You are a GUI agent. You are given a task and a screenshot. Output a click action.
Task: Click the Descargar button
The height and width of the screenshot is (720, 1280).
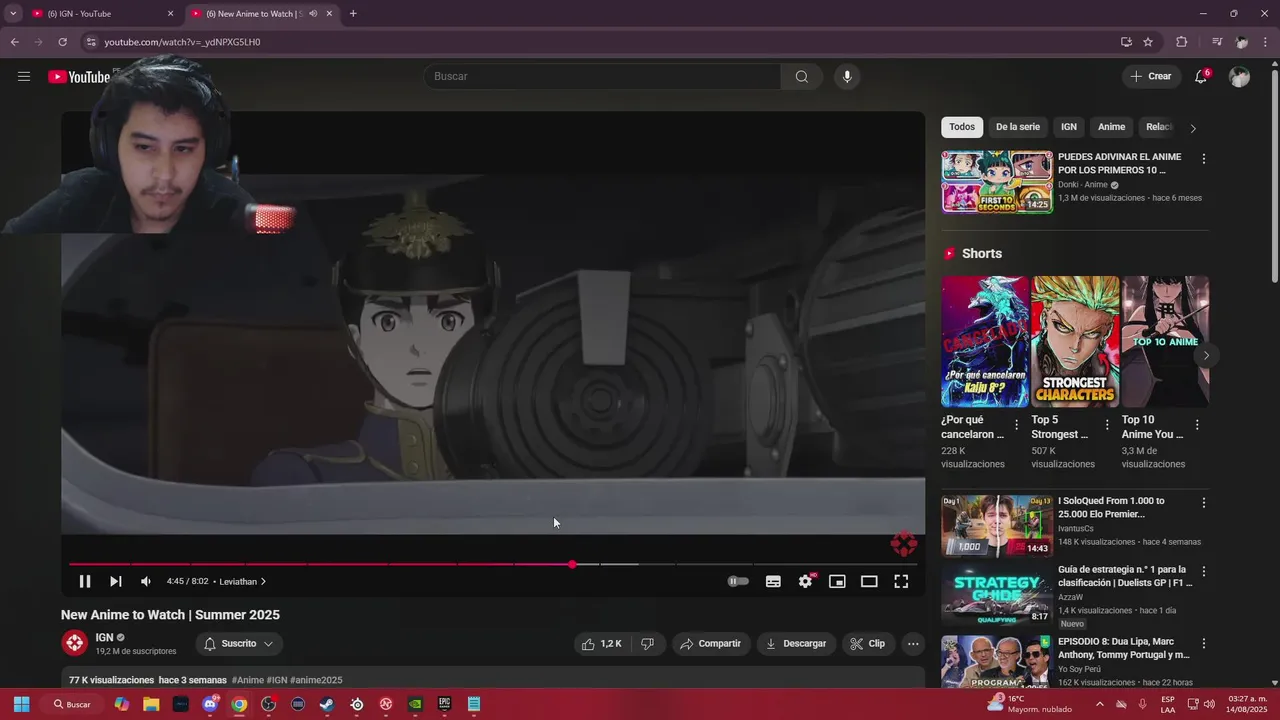pos(796,644)
